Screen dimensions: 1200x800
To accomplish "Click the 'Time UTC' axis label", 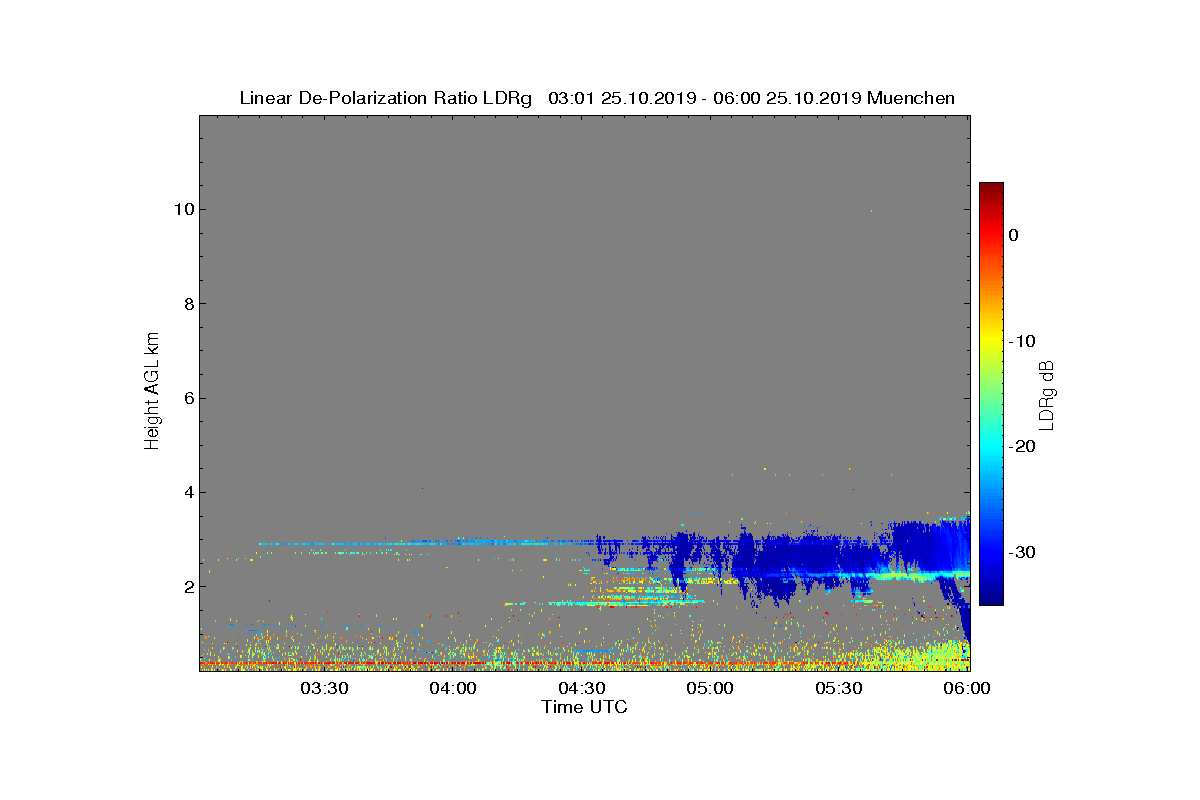I will [x=585, y=707].
